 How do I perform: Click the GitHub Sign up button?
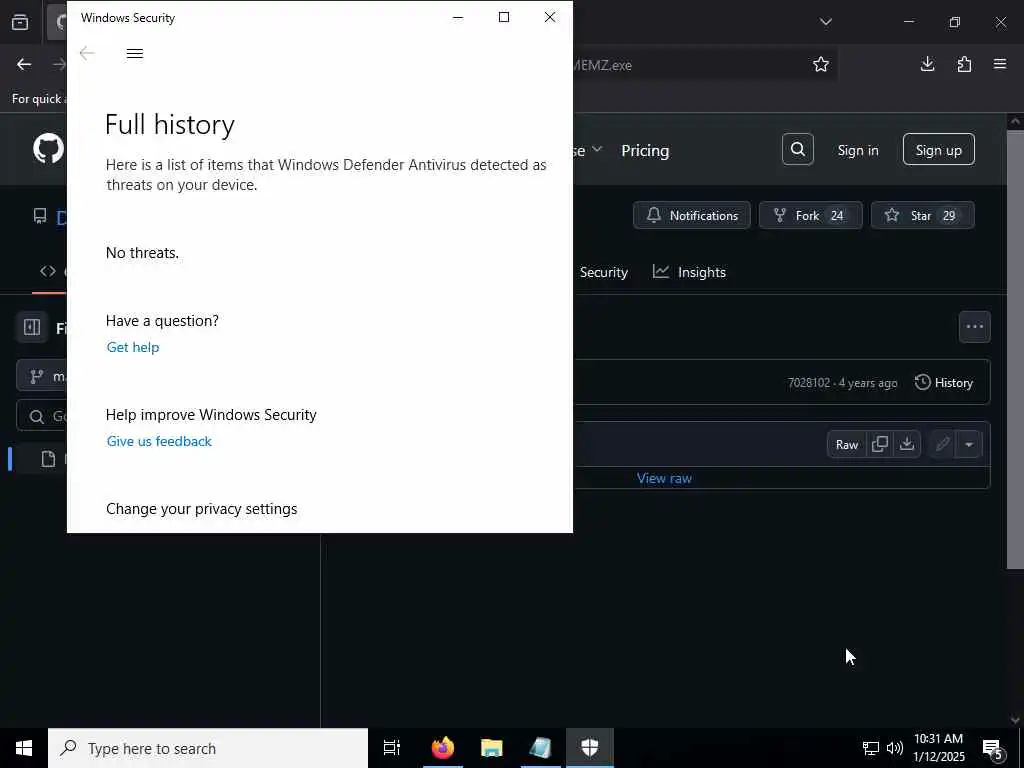(938, 150)
